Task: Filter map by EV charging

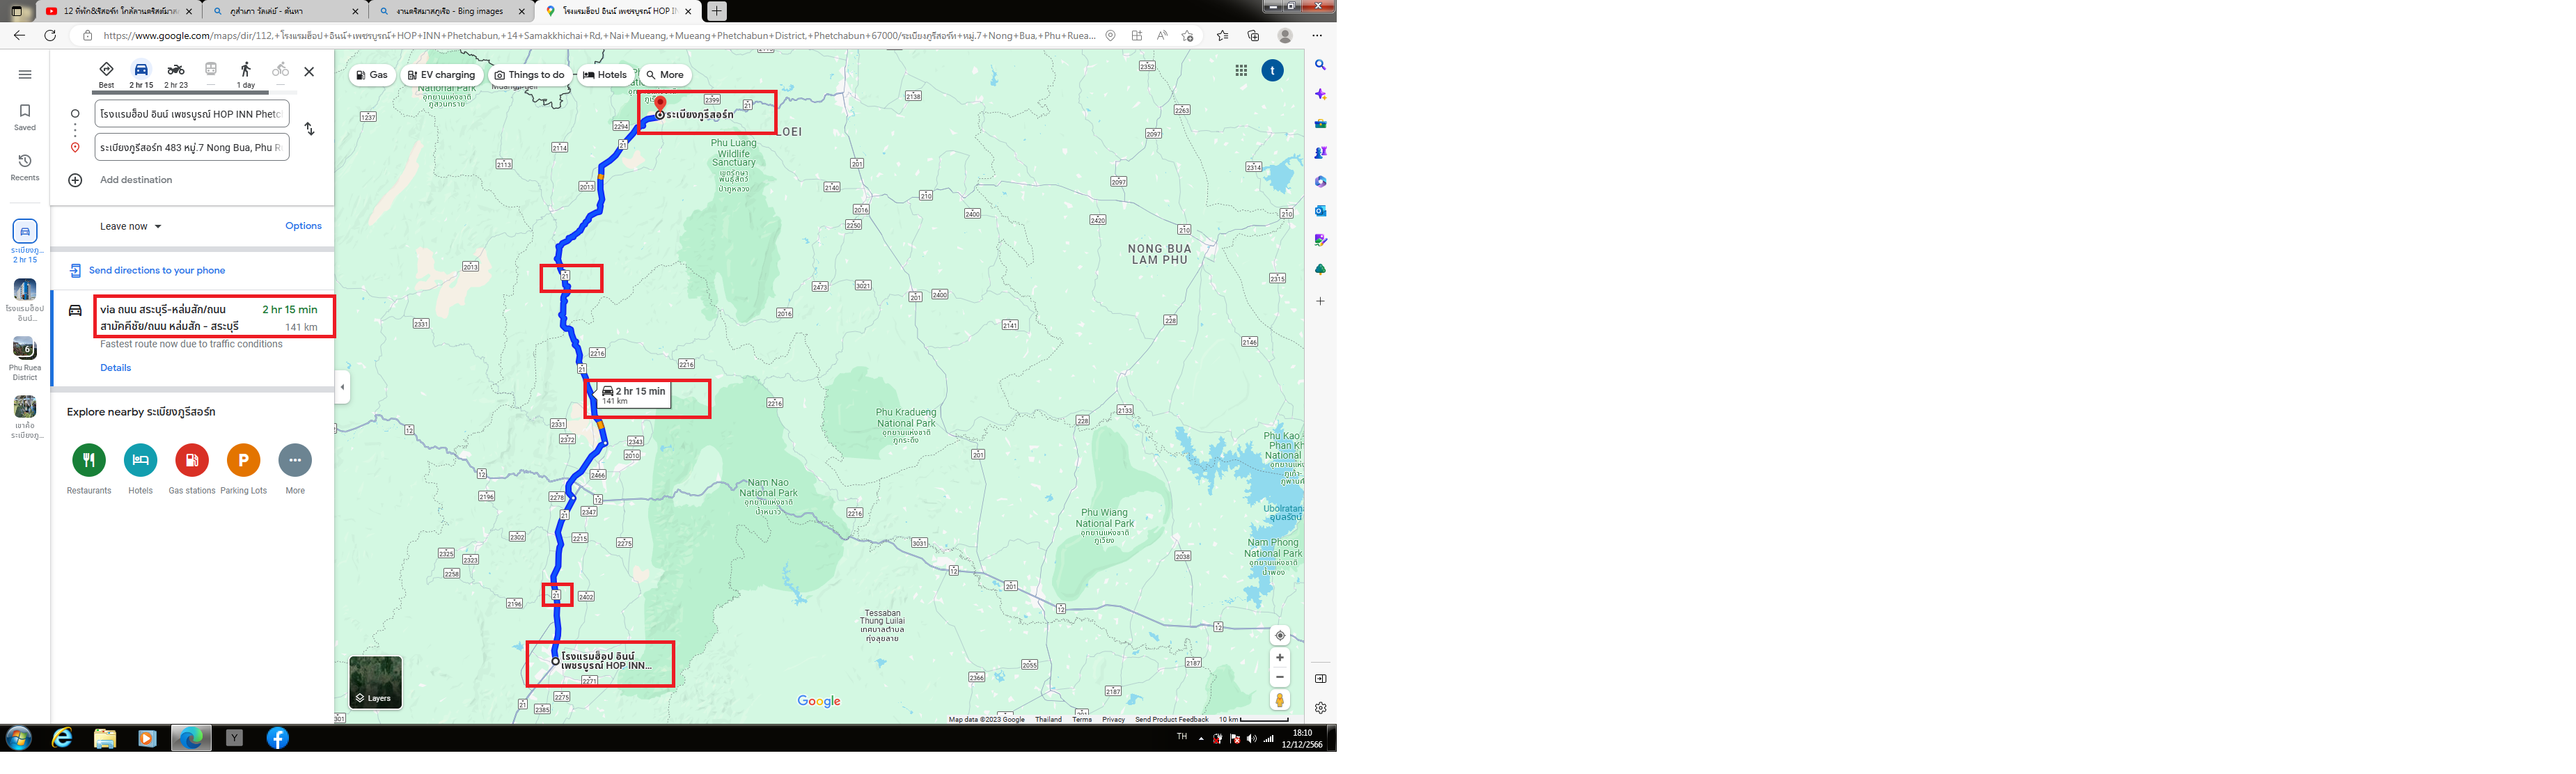Action: pos(441,75)
